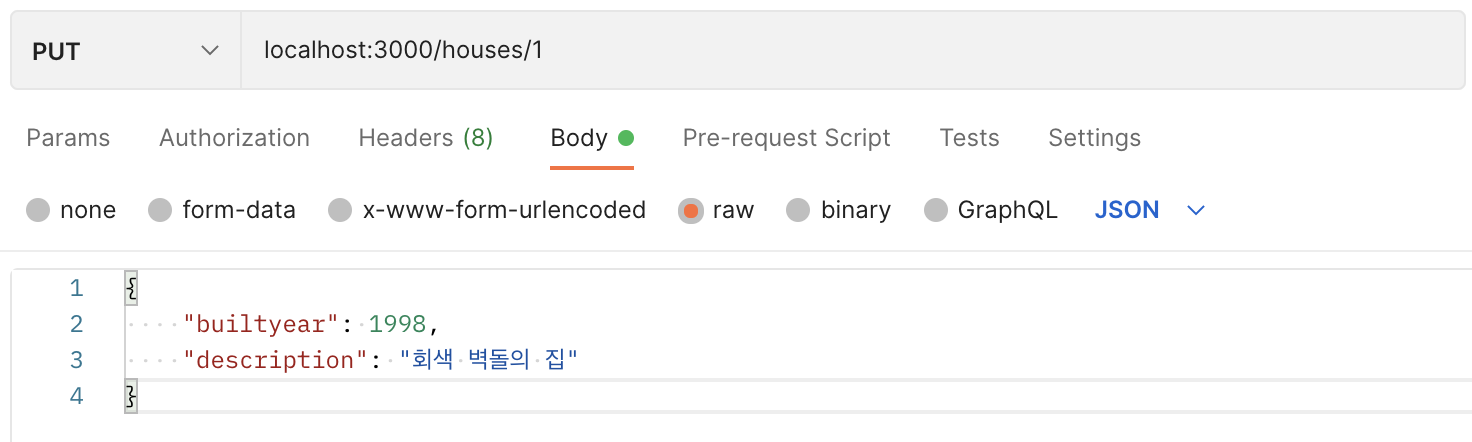
Task: Choose the form-data radio option
Action: pos(160,211)
